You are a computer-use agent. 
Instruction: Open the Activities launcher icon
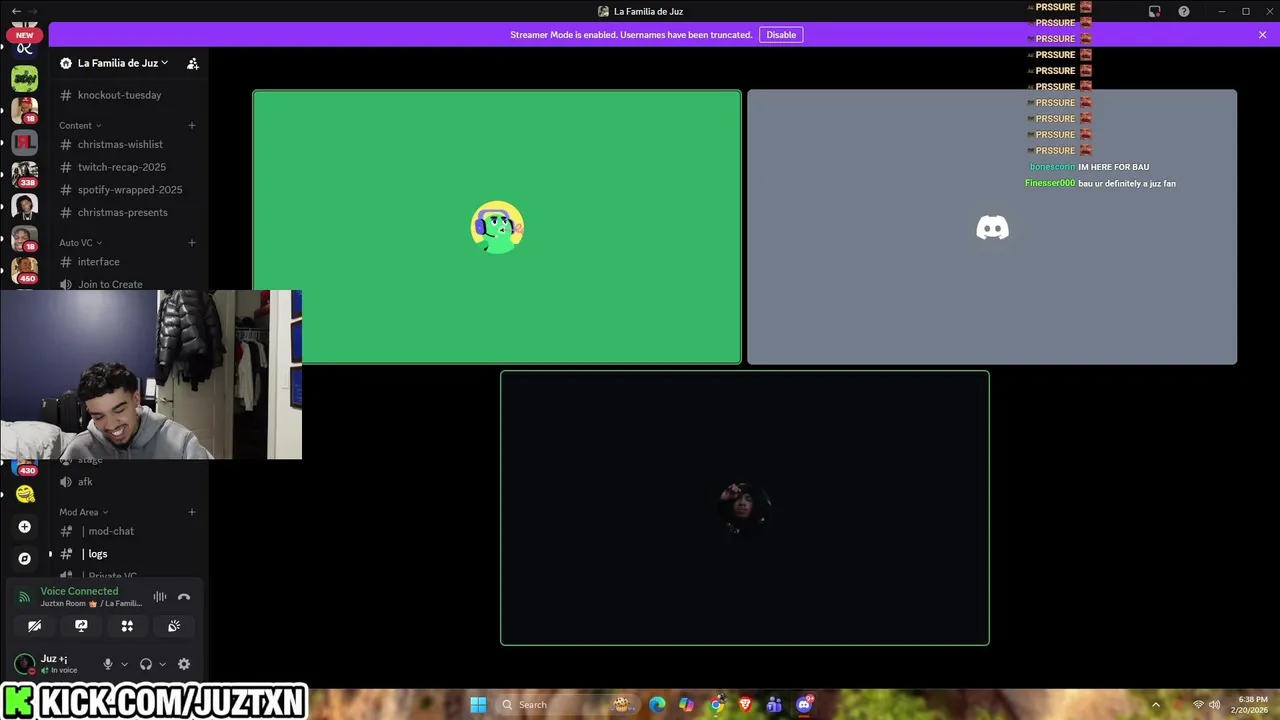127,626
